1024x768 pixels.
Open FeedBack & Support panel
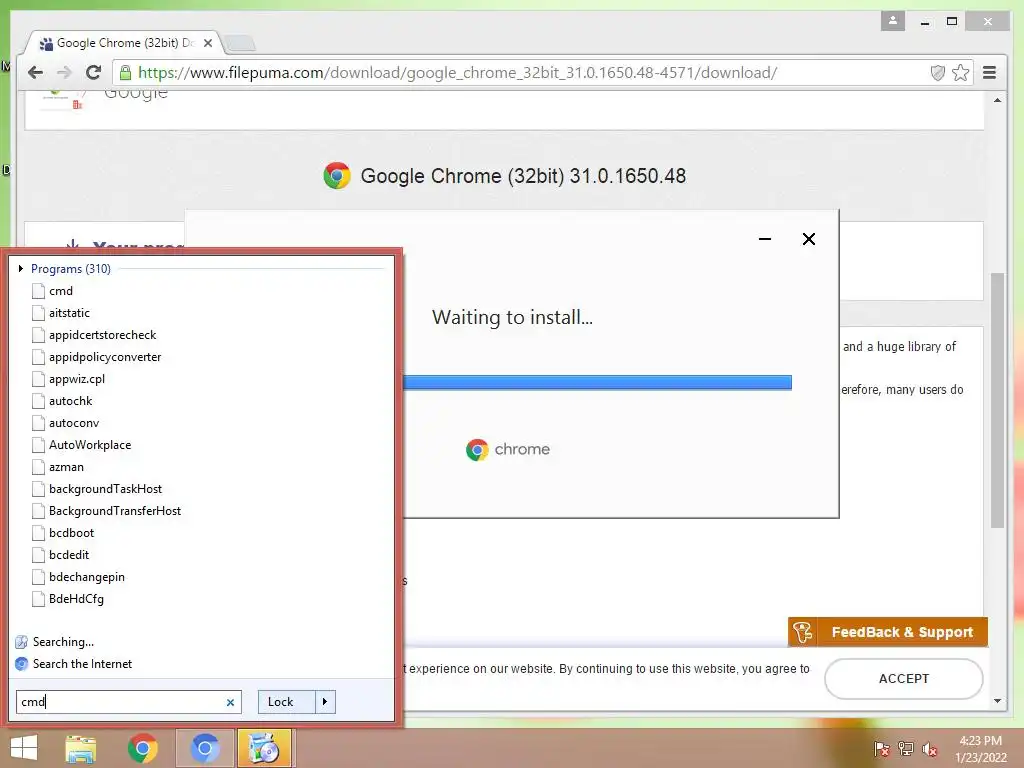(888, 632)
